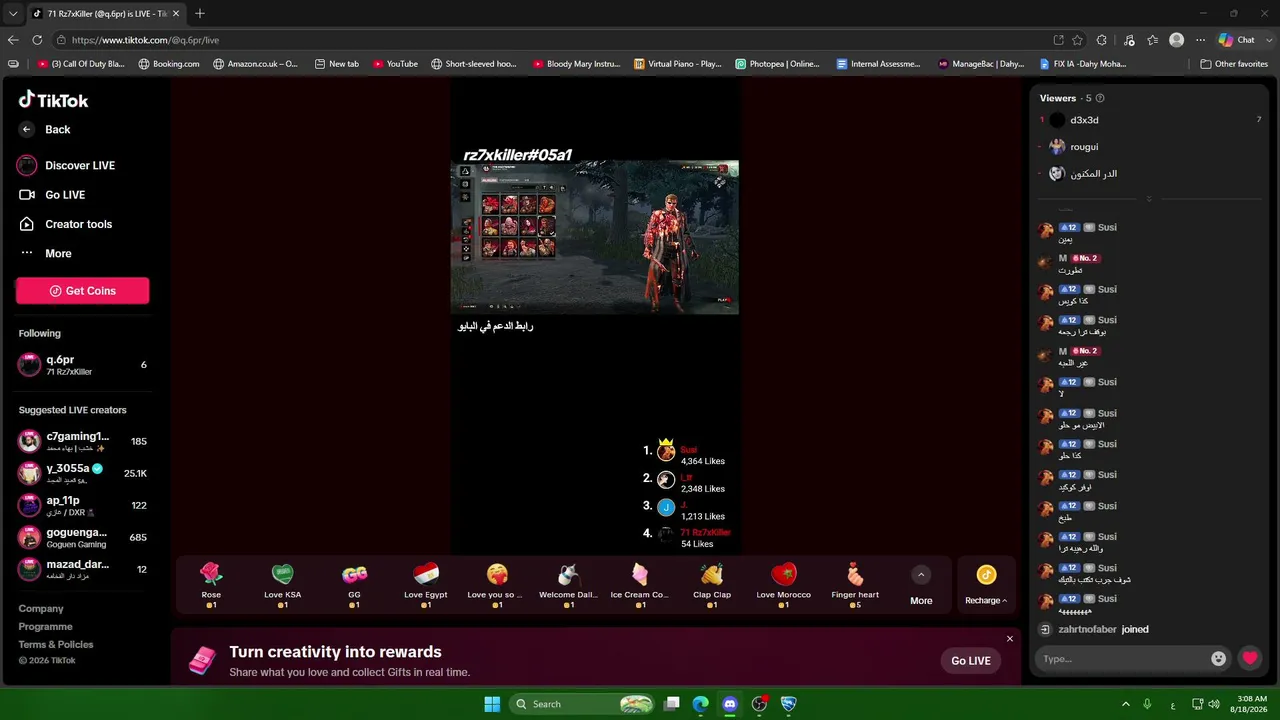
Task: Open Copilot Chat in browser
Action: point(1237,40)
